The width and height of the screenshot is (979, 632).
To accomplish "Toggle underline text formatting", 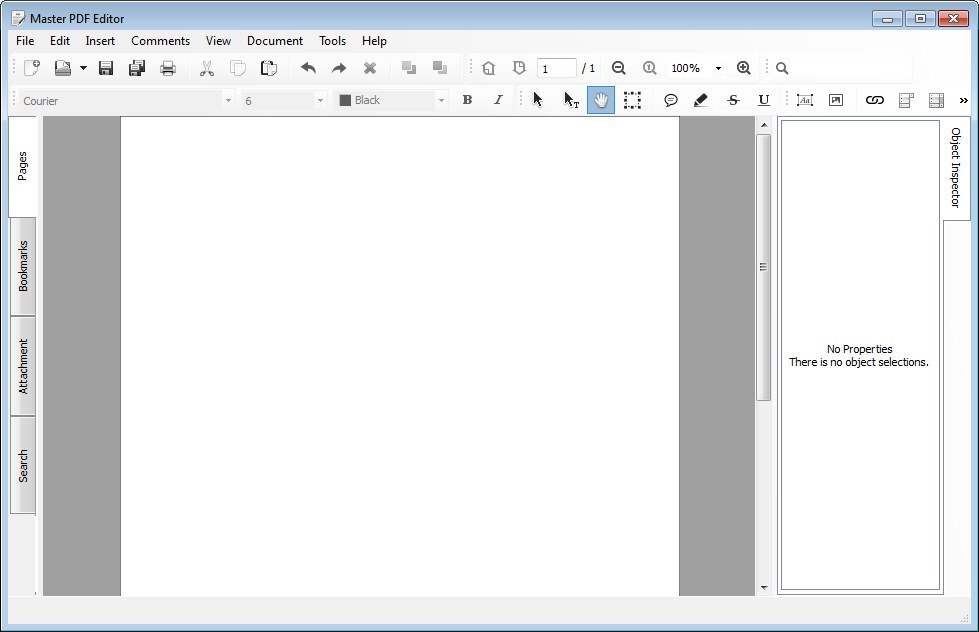I will click(x=763, y=99).
